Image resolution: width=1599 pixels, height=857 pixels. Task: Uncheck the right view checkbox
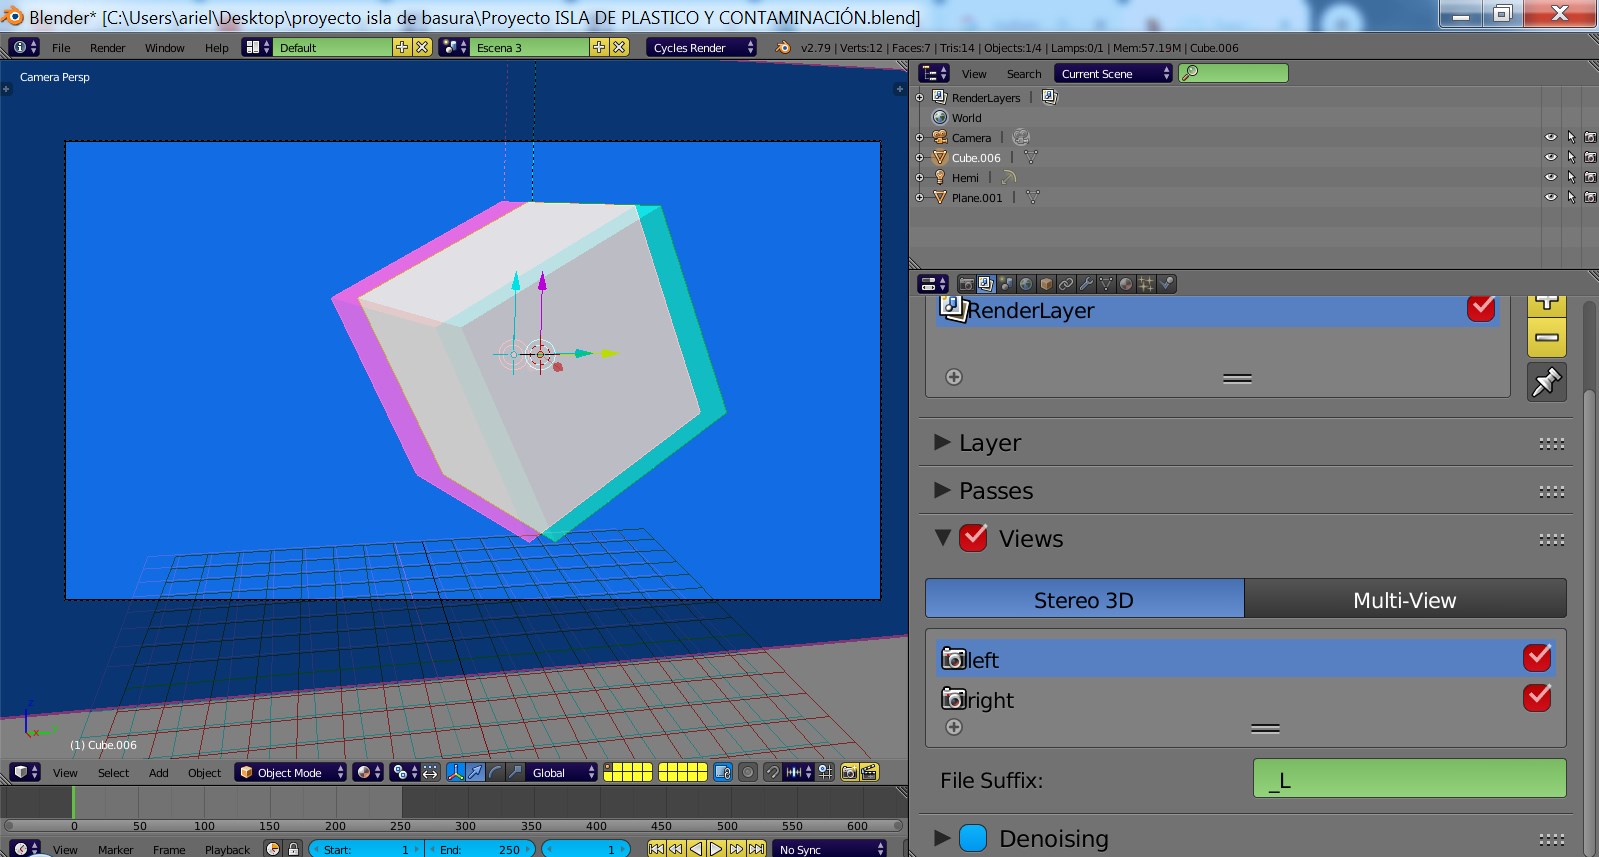tap(1537, 698)
